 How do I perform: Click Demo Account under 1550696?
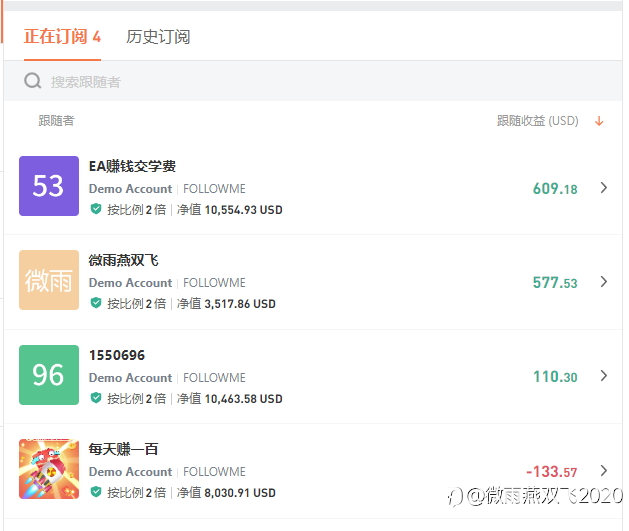pyautogui.click(x=130, y=377)
